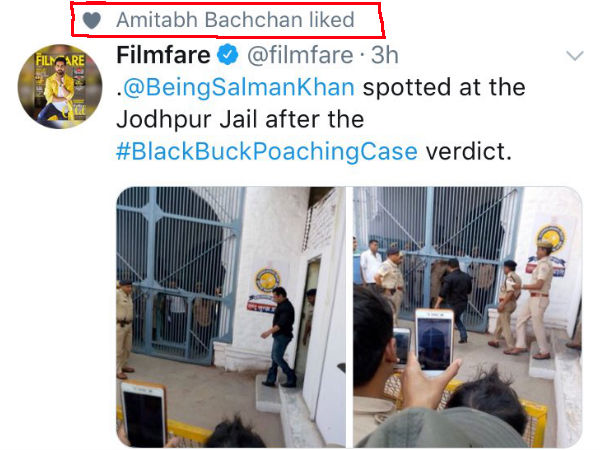The height and width of the screenshot is (450, 600).
Task: Open the @BeingSalmanKhan mention
Action: pyautogui.click(x=239, y=87)
